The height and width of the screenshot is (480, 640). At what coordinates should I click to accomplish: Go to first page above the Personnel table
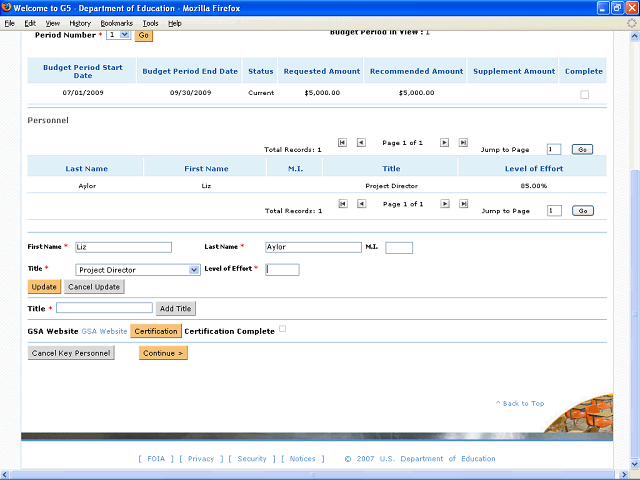[343, 143]
